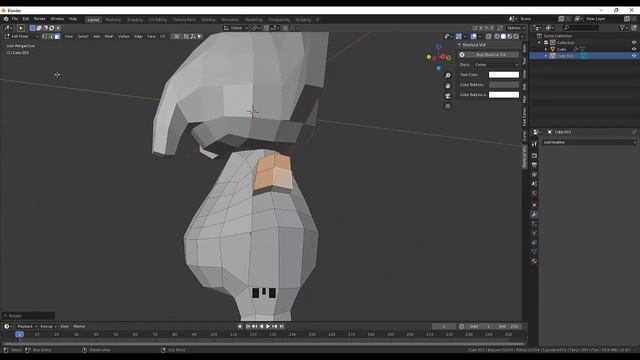This screenshot has width=640, height=360.
Task: Open the Edit menu
Action: tap(26, 19)
